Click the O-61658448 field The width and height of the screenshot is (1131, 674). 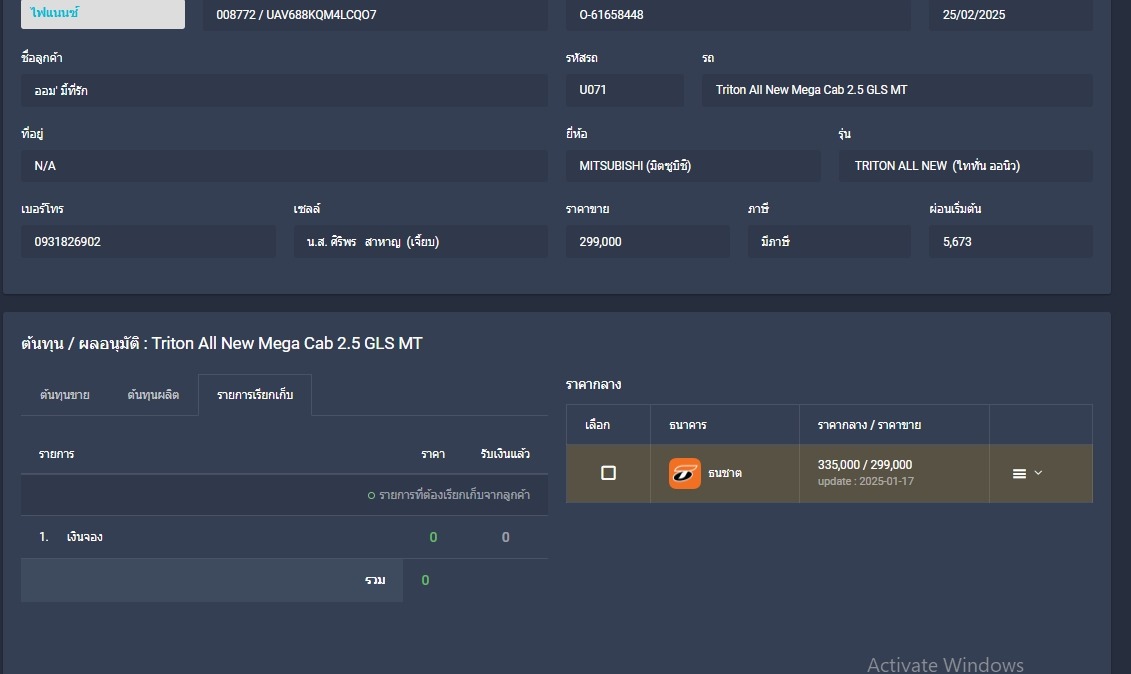[x=738, y=14]
